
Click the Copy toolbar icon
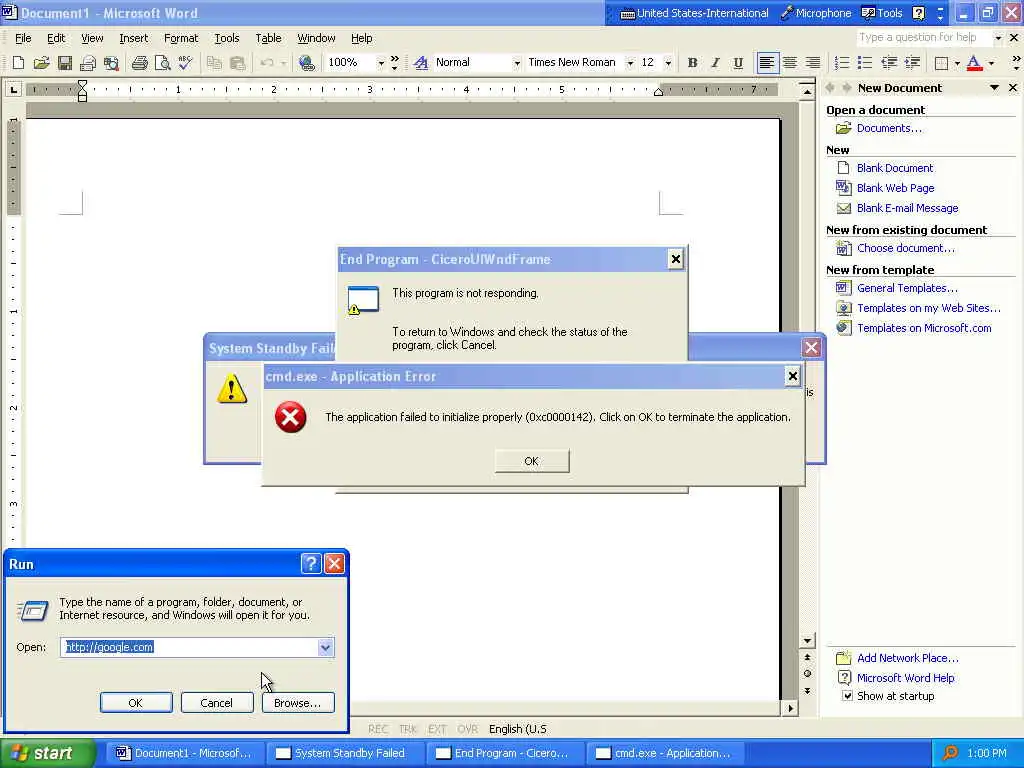tap(214, 63)
